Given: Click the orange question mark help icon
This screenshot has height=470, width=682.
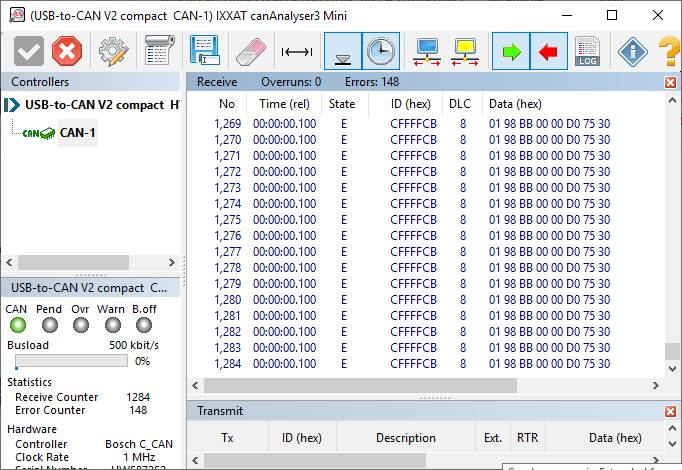Looking at the screenshot, I should (x=670, y=51).
